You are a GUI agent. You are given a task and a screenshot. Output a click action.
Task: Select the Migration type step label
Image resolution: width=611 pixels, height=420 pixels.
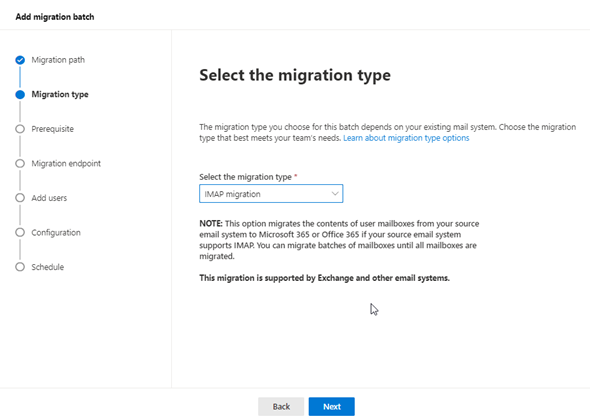(x=60, y=95)
